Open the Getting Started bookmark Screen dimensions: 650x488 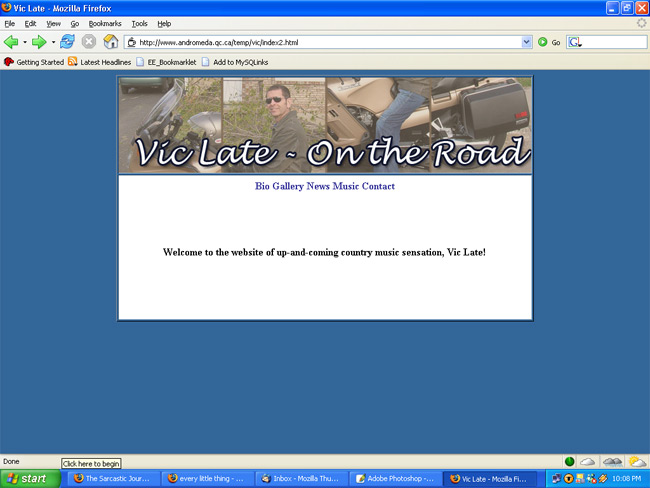pos(34,62)
